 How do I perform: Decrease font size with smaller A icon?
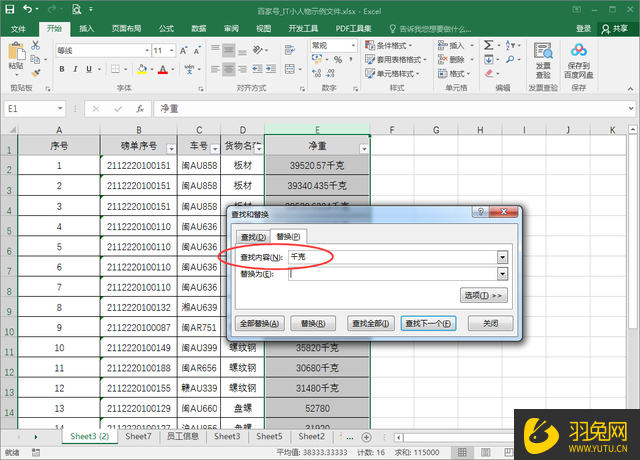coord(197,50)
